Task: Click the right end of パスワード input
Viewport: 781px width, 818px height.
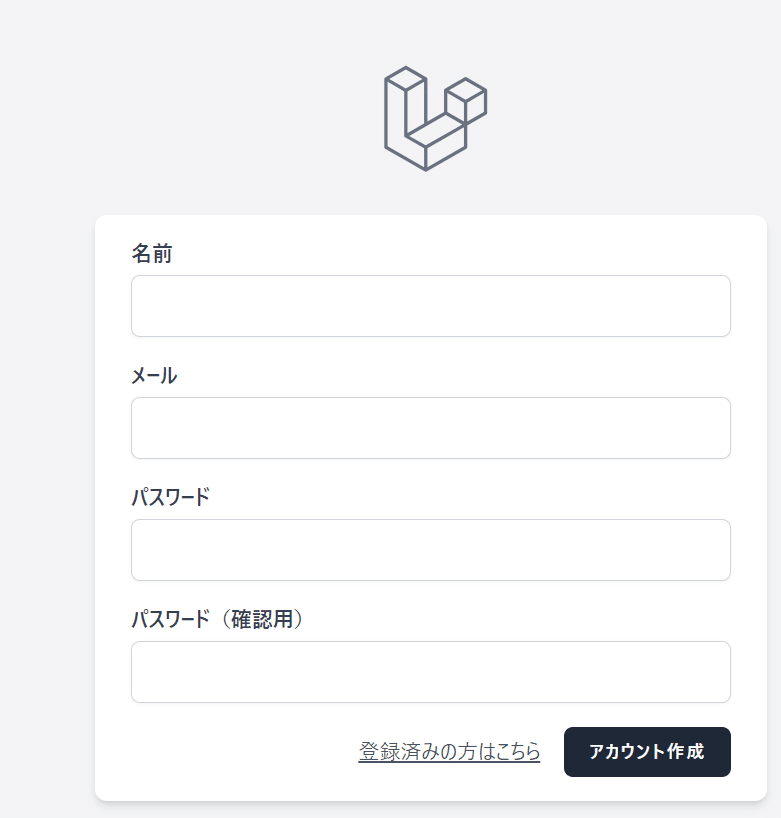Action: [x=715, y=550]
